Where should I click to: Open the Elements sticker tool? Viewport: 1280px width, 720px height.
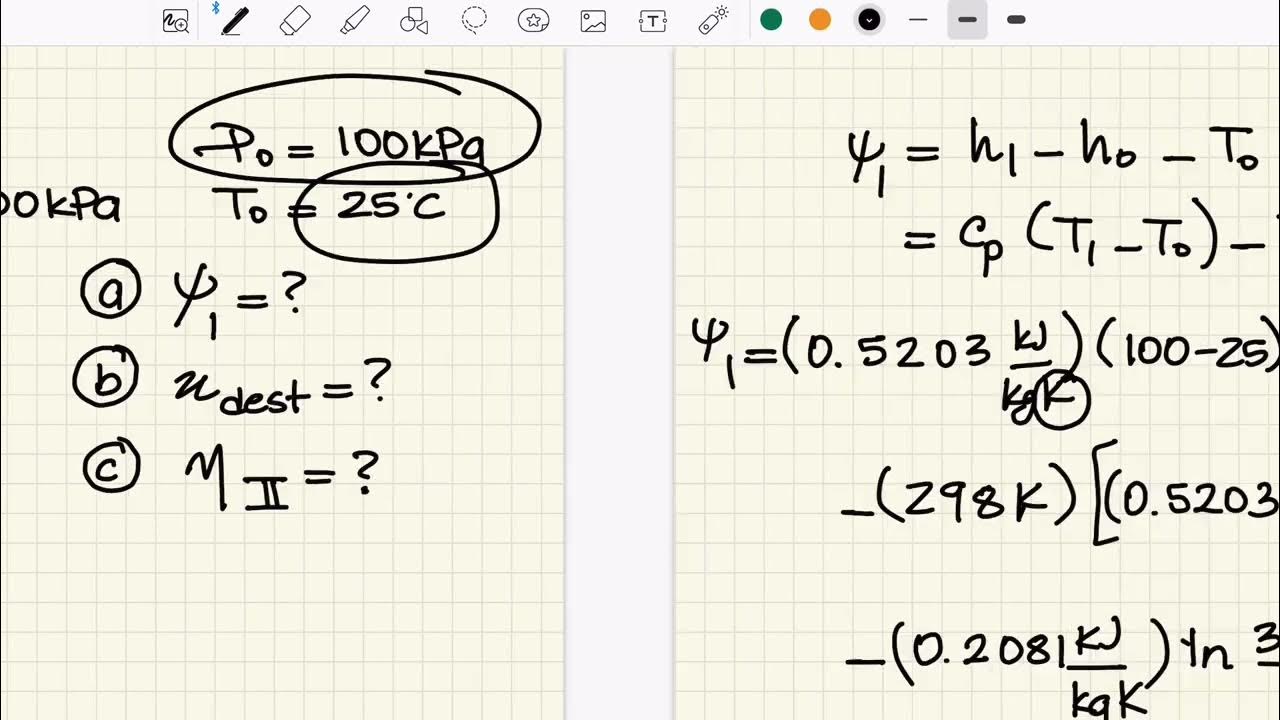534,20
